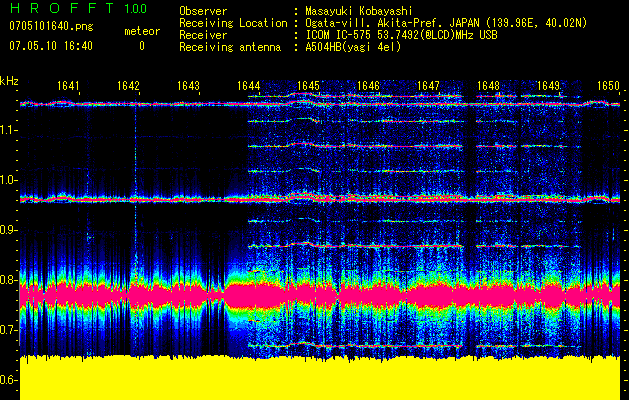Click the 1644 time marker
Image resolution: width=629 pixels, height=400 pixels.
pyautogui.click(x=248, y=85)
